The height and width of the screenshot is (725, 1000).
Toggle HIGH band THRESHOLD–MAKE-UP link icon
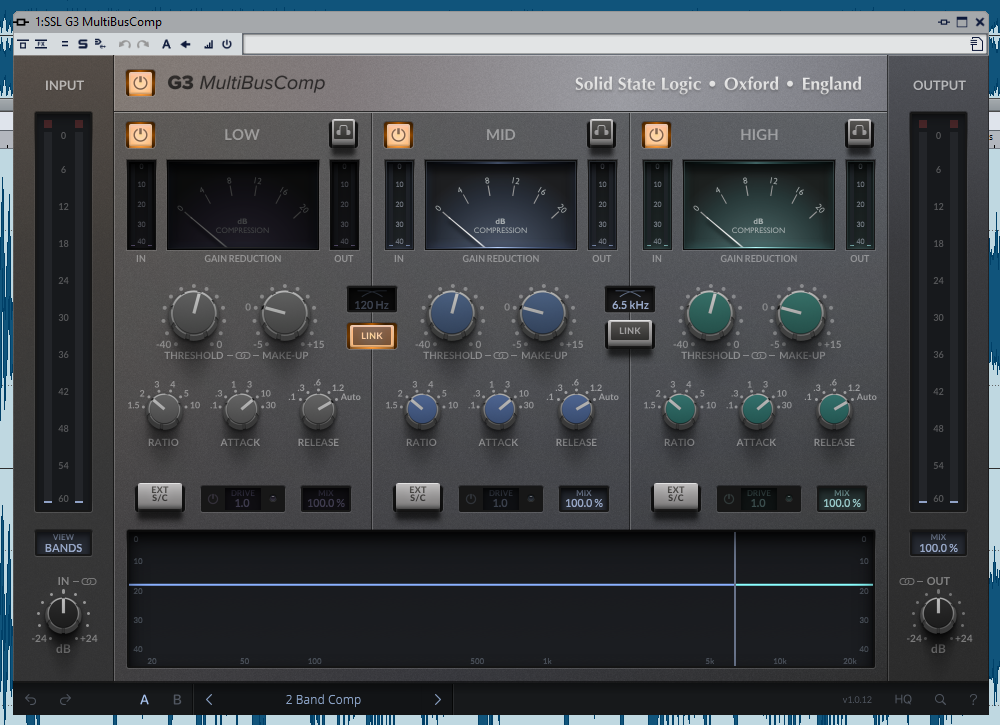tap(759, 356)
